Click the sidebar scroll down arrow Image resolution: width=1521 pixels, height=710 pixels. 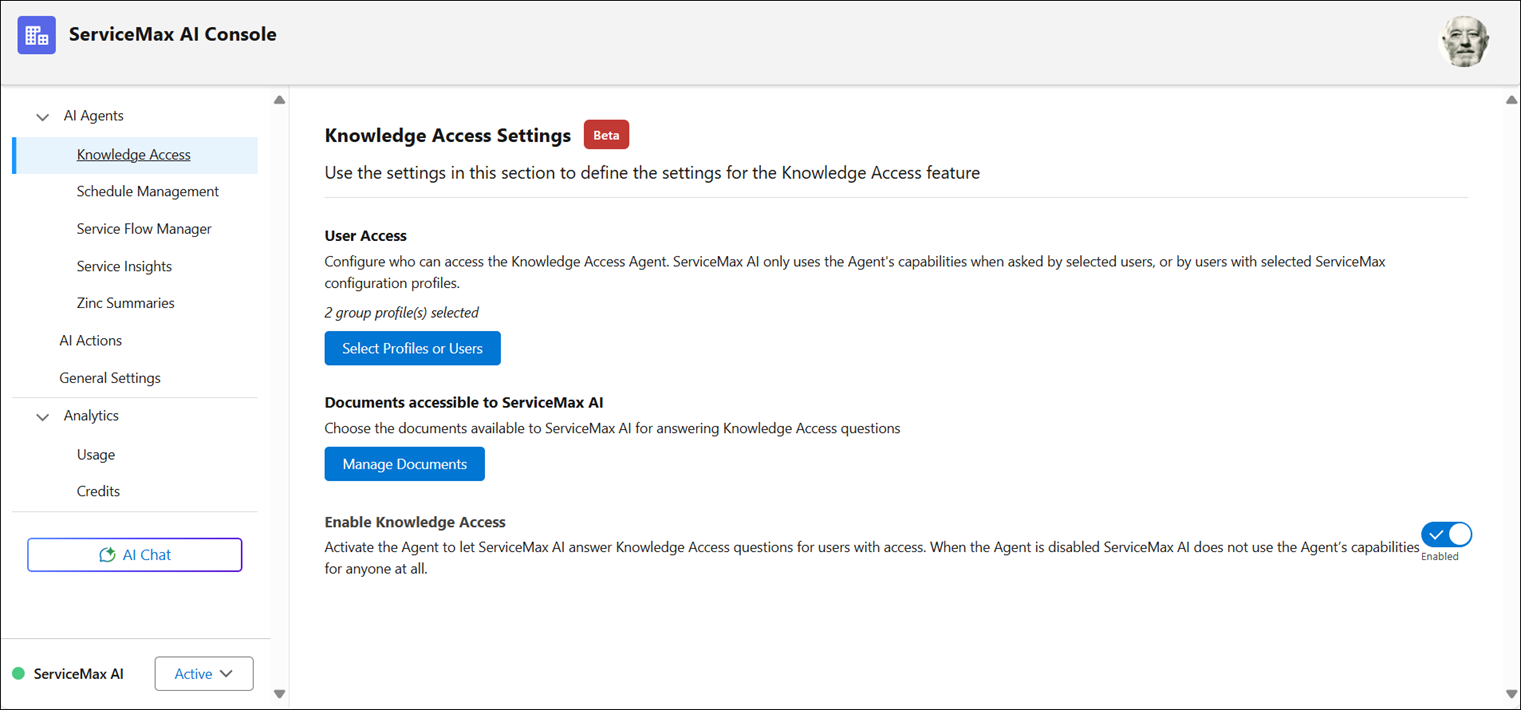[279, 694]
